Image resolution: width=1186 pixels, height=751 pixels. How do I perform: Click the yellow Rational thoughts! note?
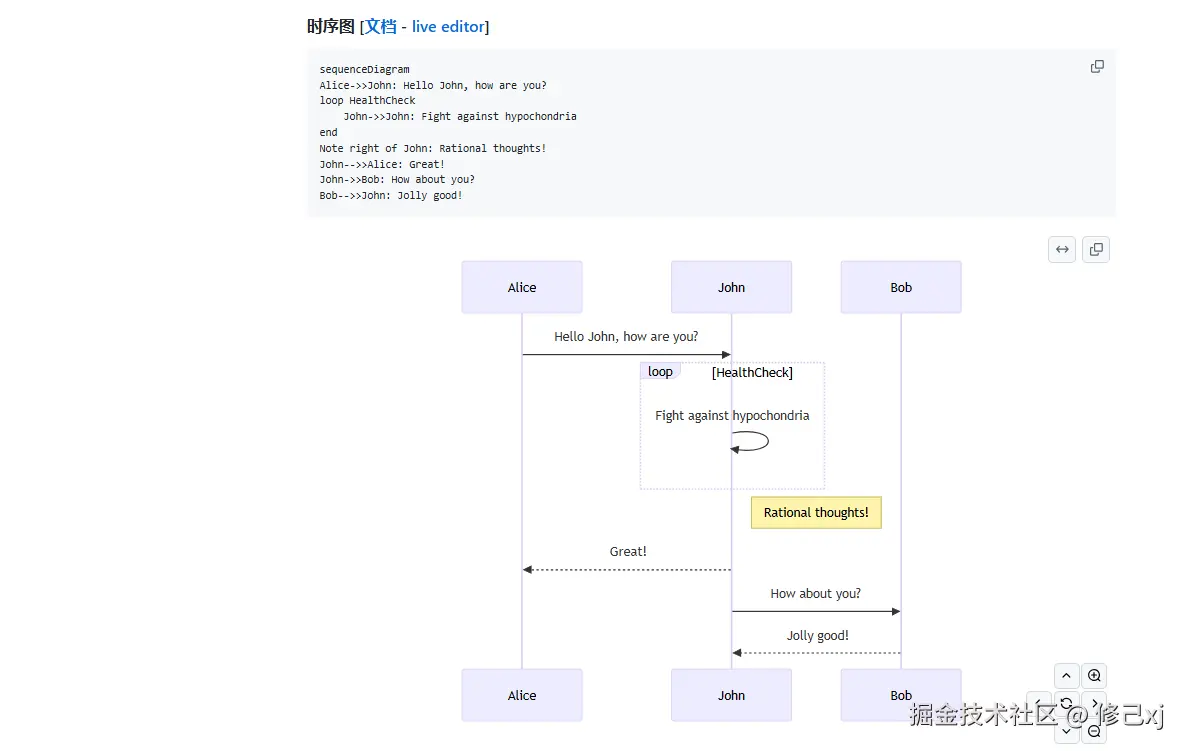coord(816,513)
